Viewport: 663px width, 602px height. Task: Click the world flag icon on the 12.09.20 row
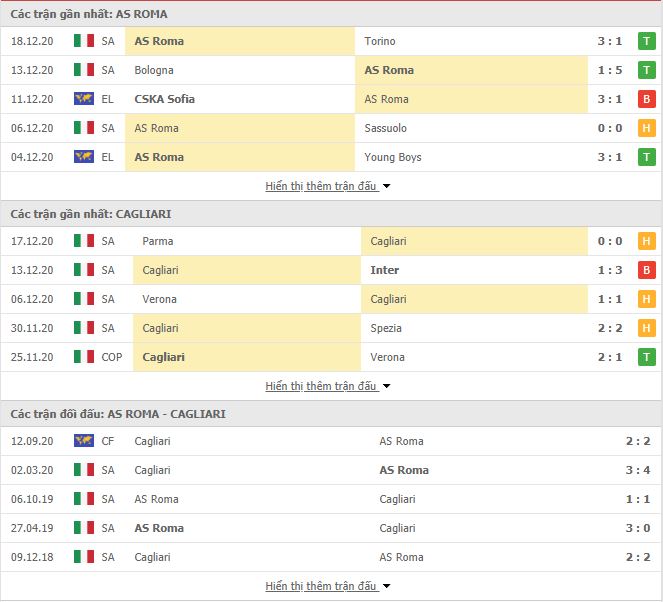click(x=84, y=441)
